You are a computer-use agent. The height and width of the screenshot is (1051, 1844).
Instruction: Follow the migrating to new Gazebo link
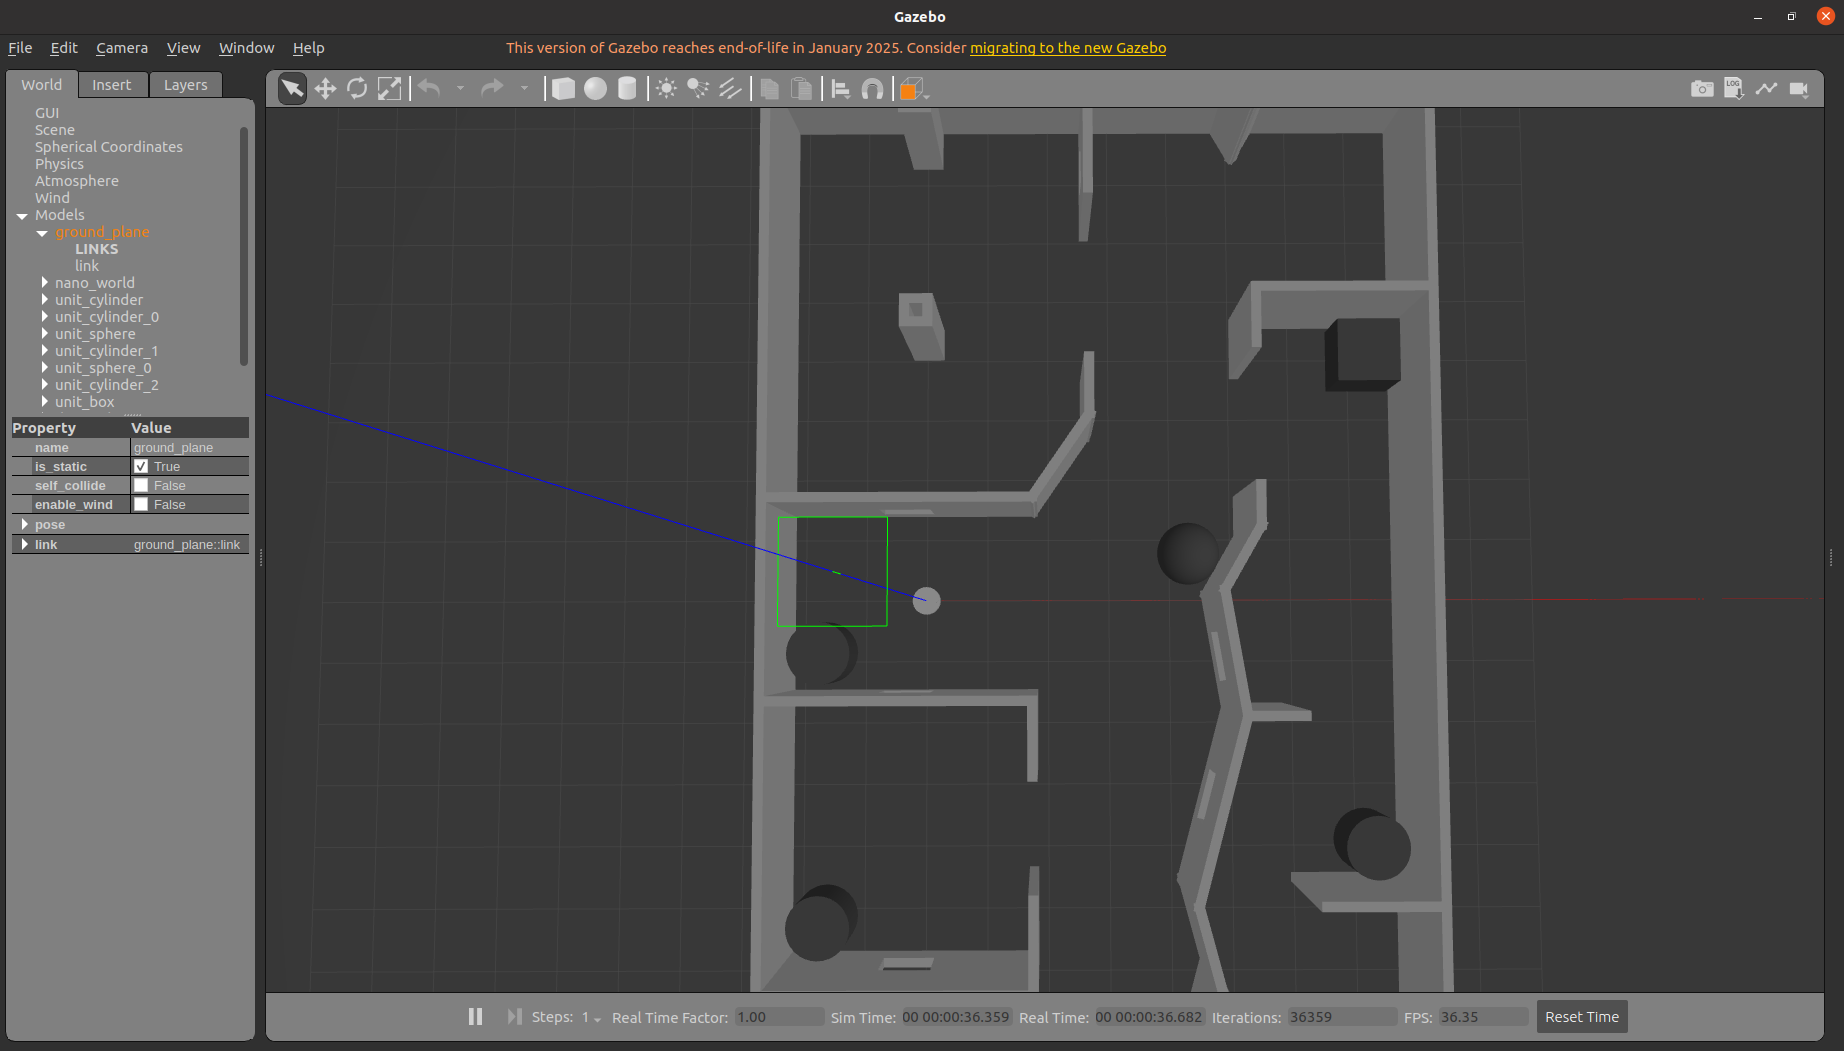[x=1068, y=48]
